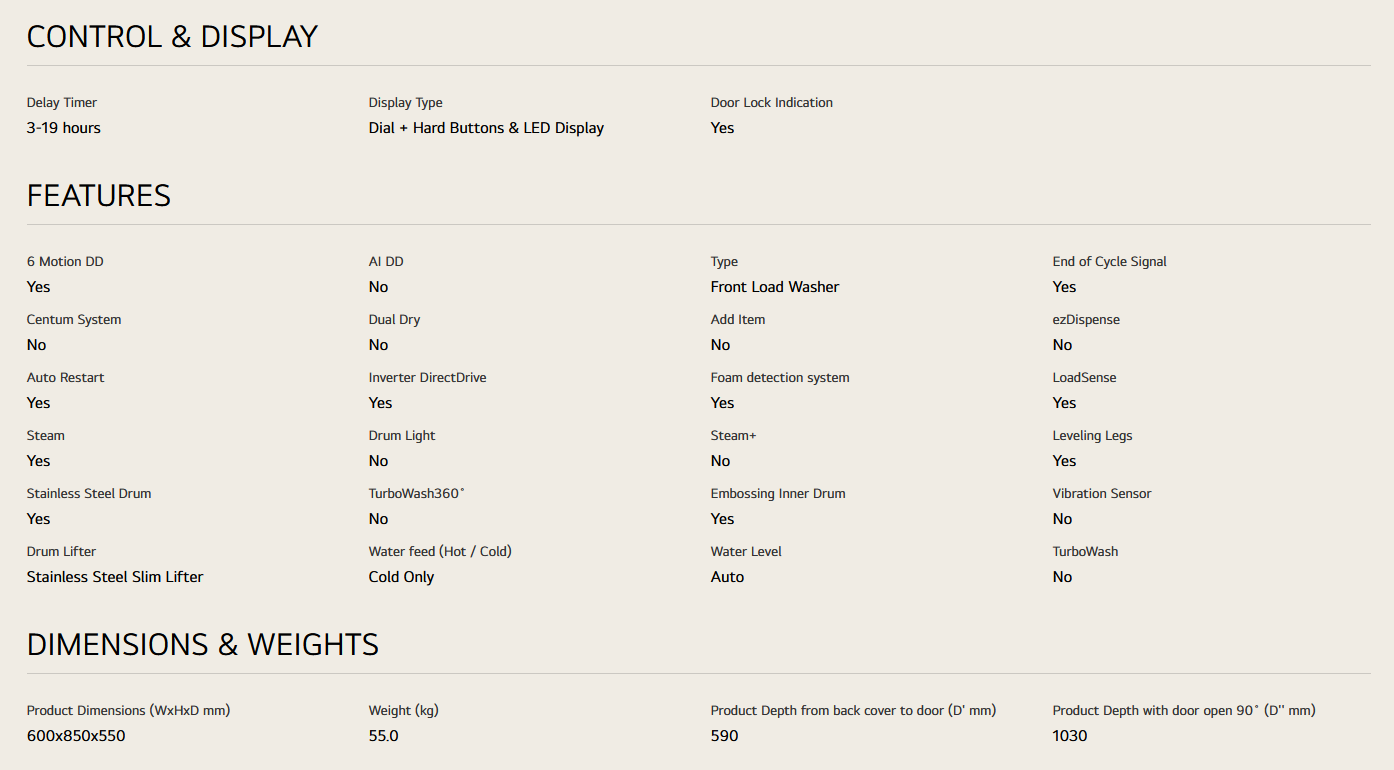Click the 'Auto' water level value

[x=727, y=577]
